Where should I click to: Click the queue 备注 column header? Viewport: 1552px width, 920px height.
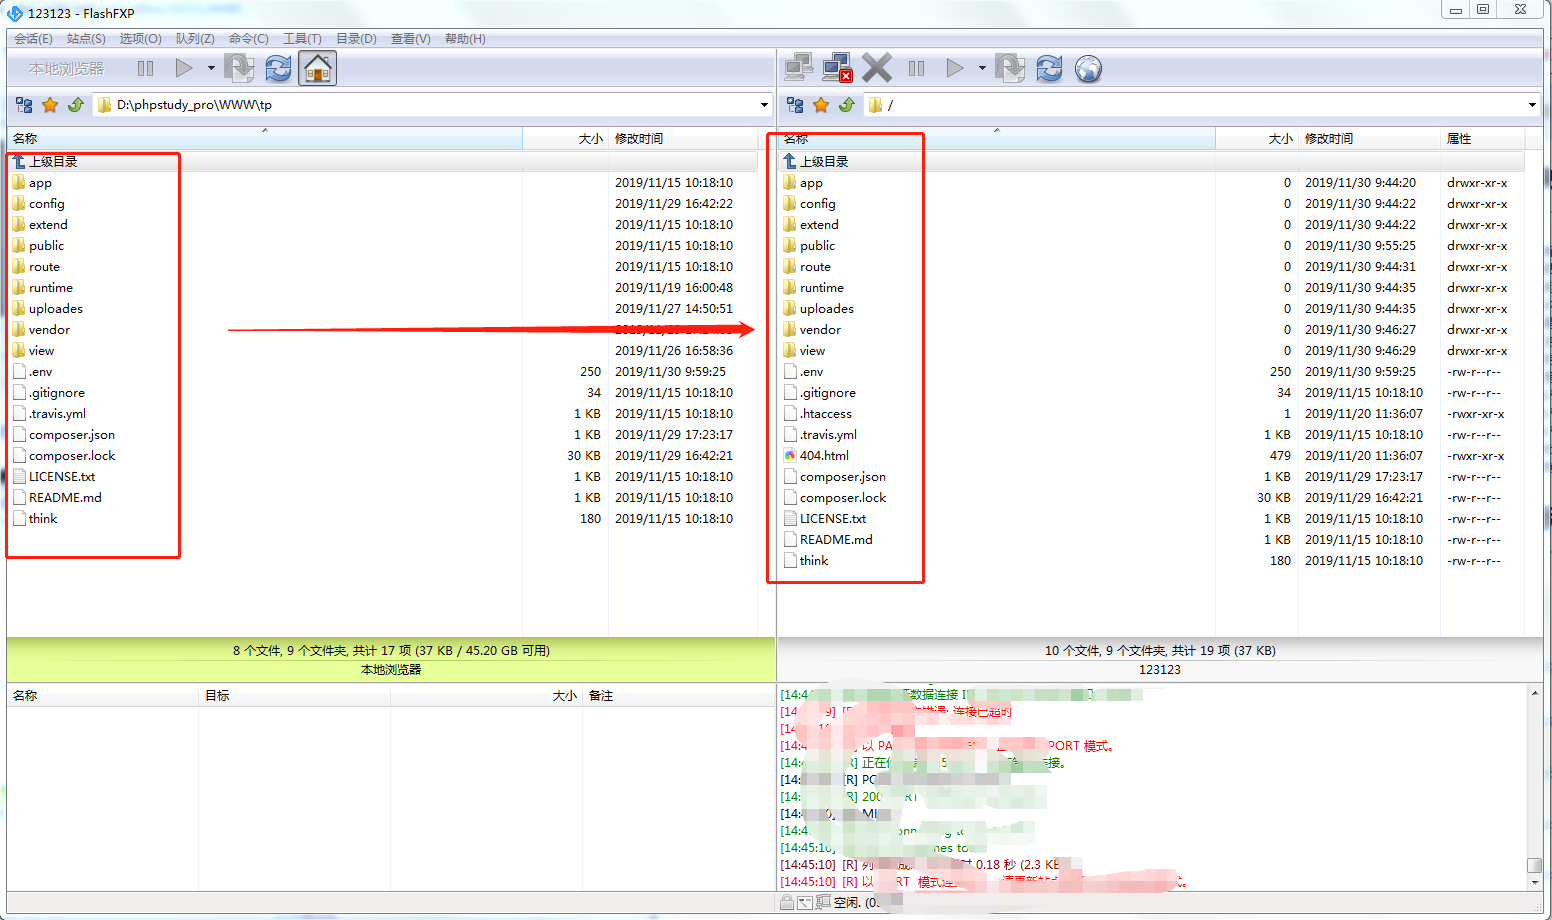click(x=678, y=696)
